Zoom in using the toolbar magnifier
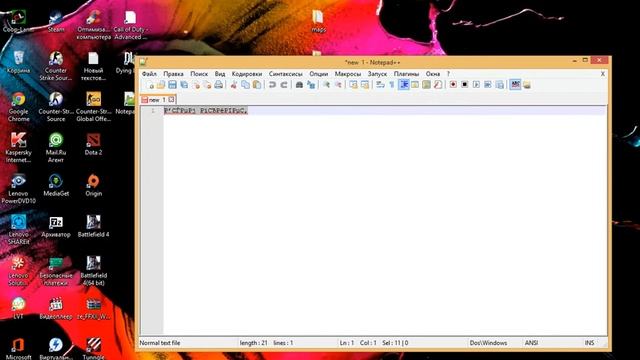 (x=326, y=85)
